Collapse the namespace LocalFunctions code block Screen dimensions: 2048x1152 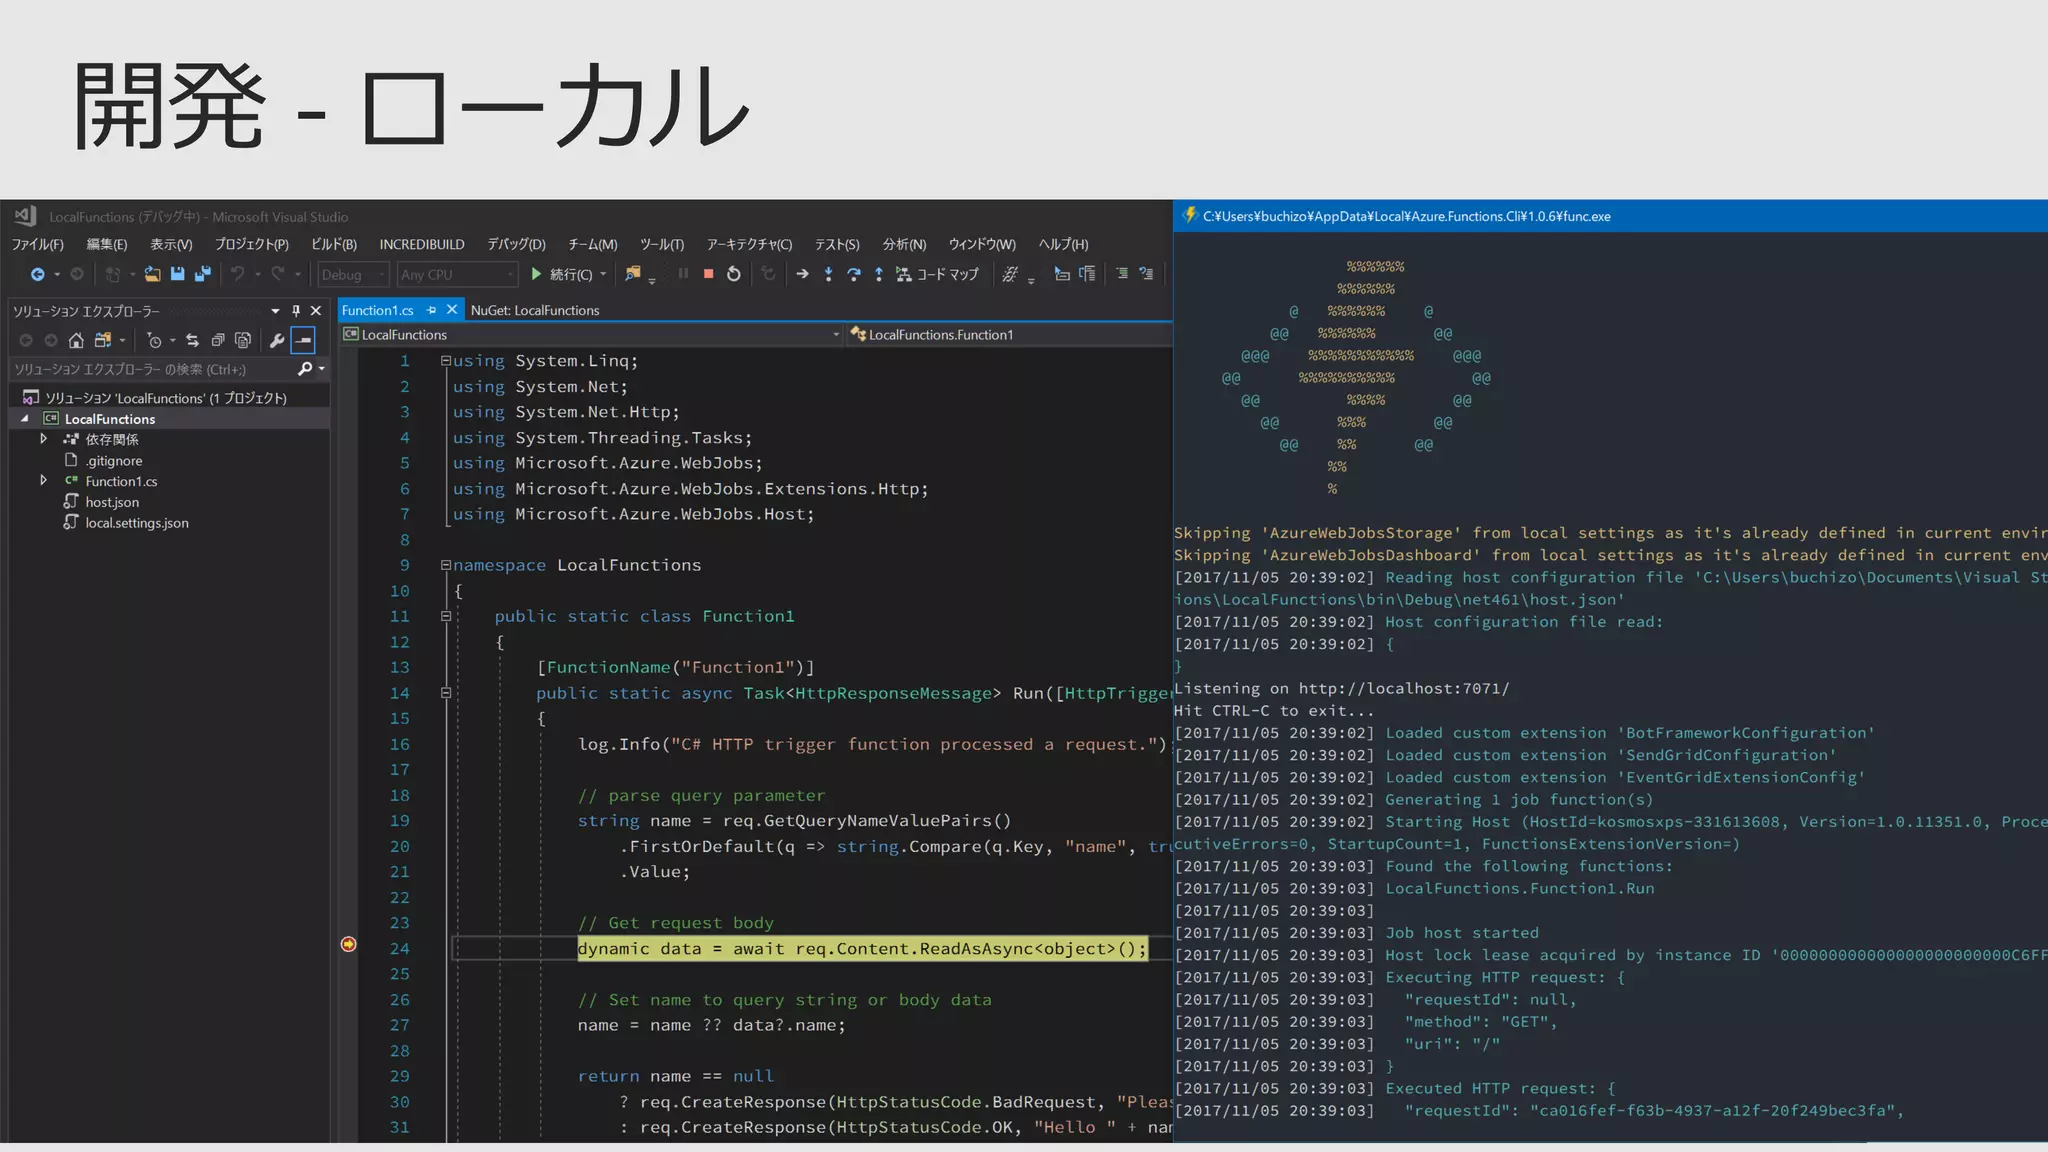(x=446, y=565)
